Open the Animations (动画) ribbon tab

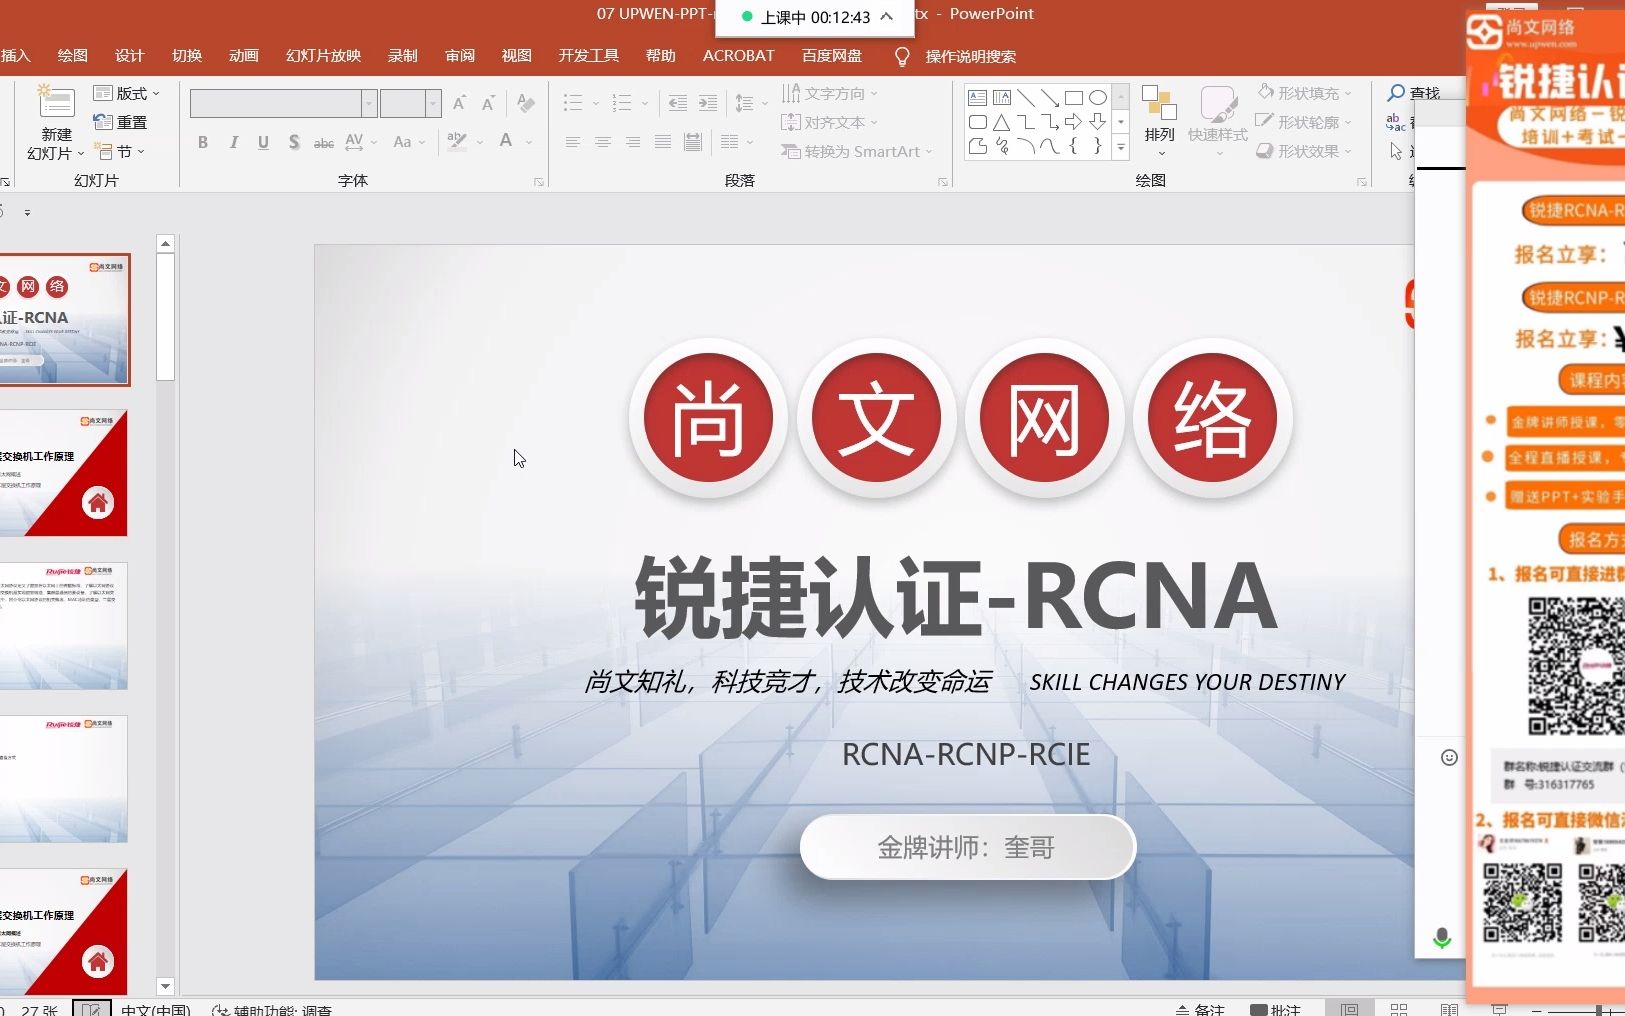(244, 56)
